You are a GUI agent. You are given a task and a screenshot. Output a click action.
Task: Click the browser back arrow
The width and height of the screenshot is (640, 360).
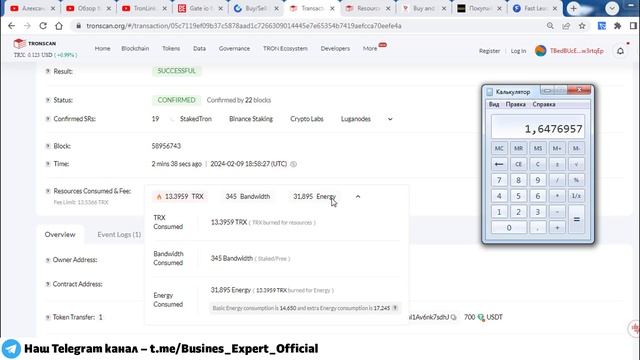tap(11, 26)
